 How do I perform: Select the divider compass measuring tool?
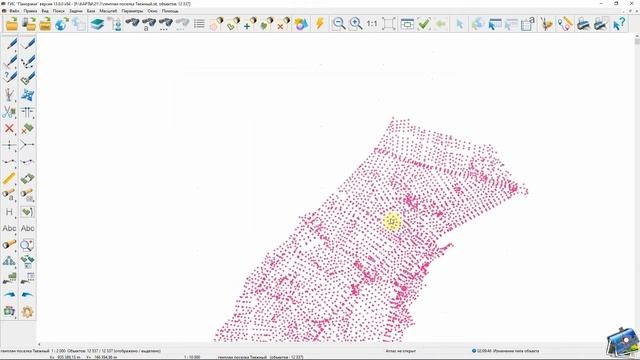(x=546, y=24)
